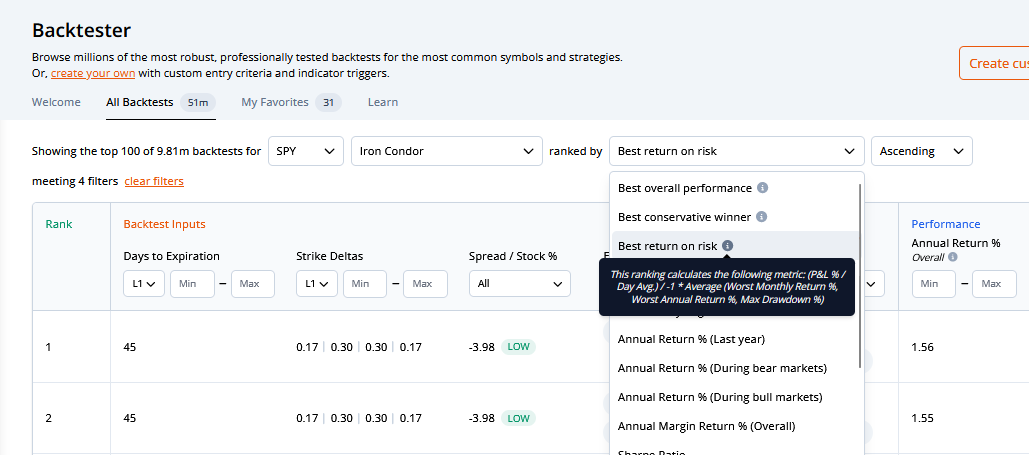Click info icon beside Best overall performance
1029x455 pixels.
point(762,188)
